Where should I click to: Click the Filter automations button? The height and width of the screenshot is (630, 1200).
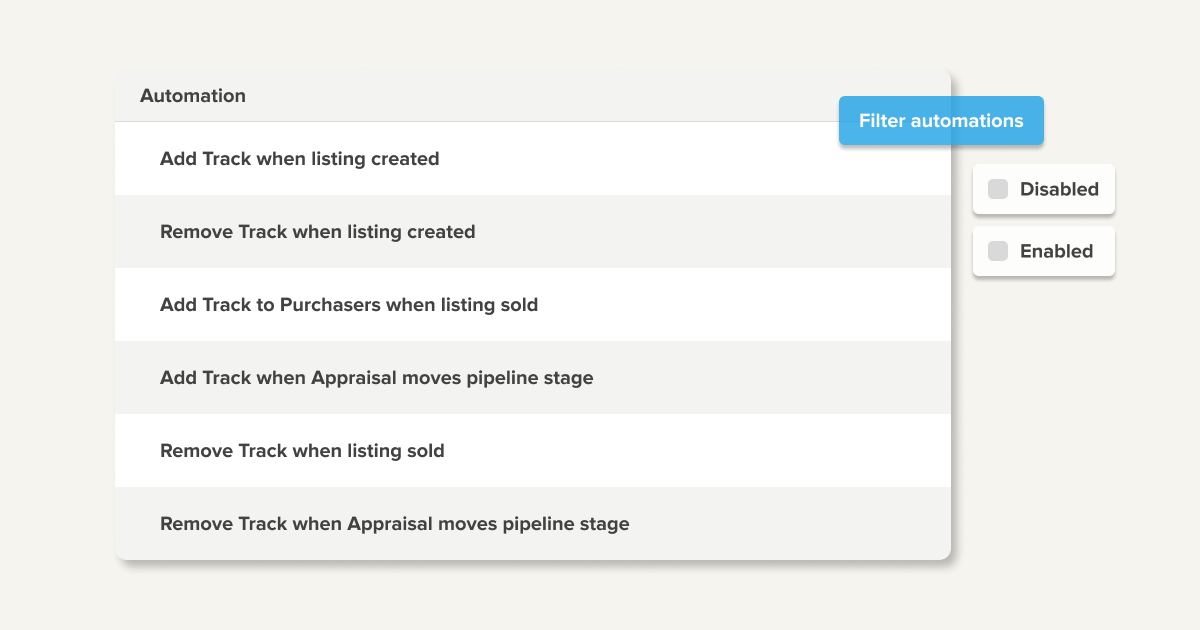(x=941, y=121)
